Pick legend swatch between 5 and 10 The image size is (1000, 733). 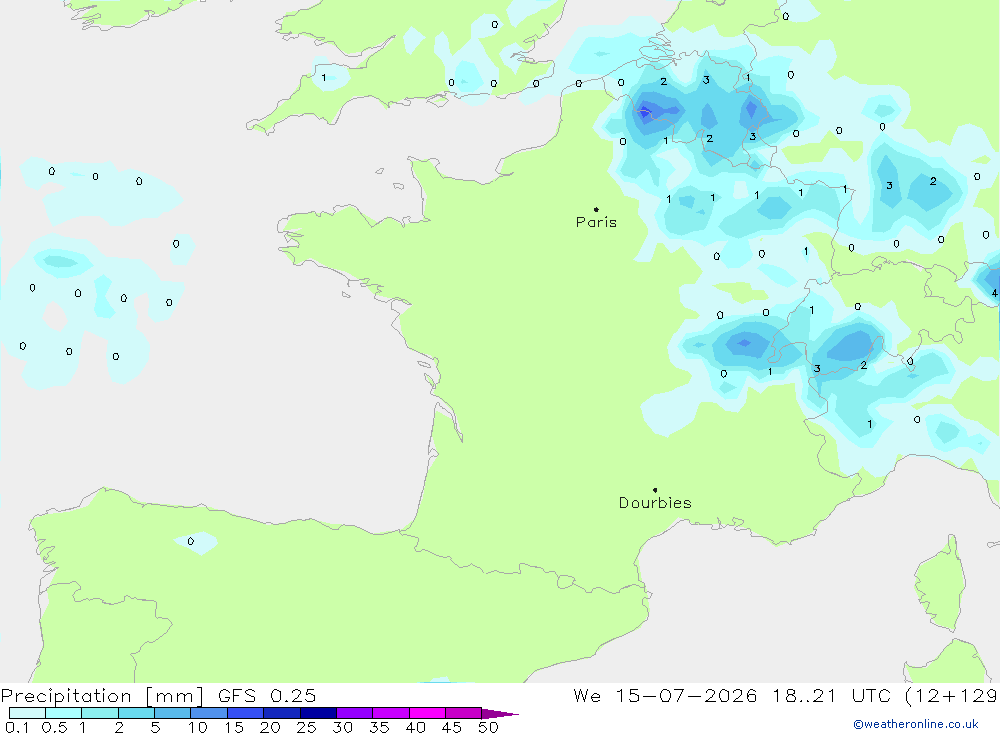pos(173,713)
